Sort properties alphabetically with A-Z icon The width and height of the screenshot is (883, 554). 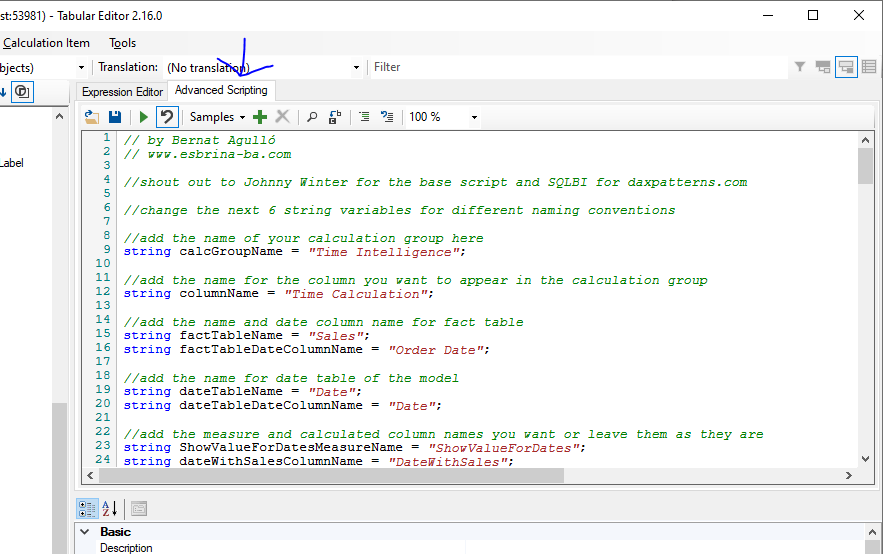pyautogui.click(x=110, y=508)
